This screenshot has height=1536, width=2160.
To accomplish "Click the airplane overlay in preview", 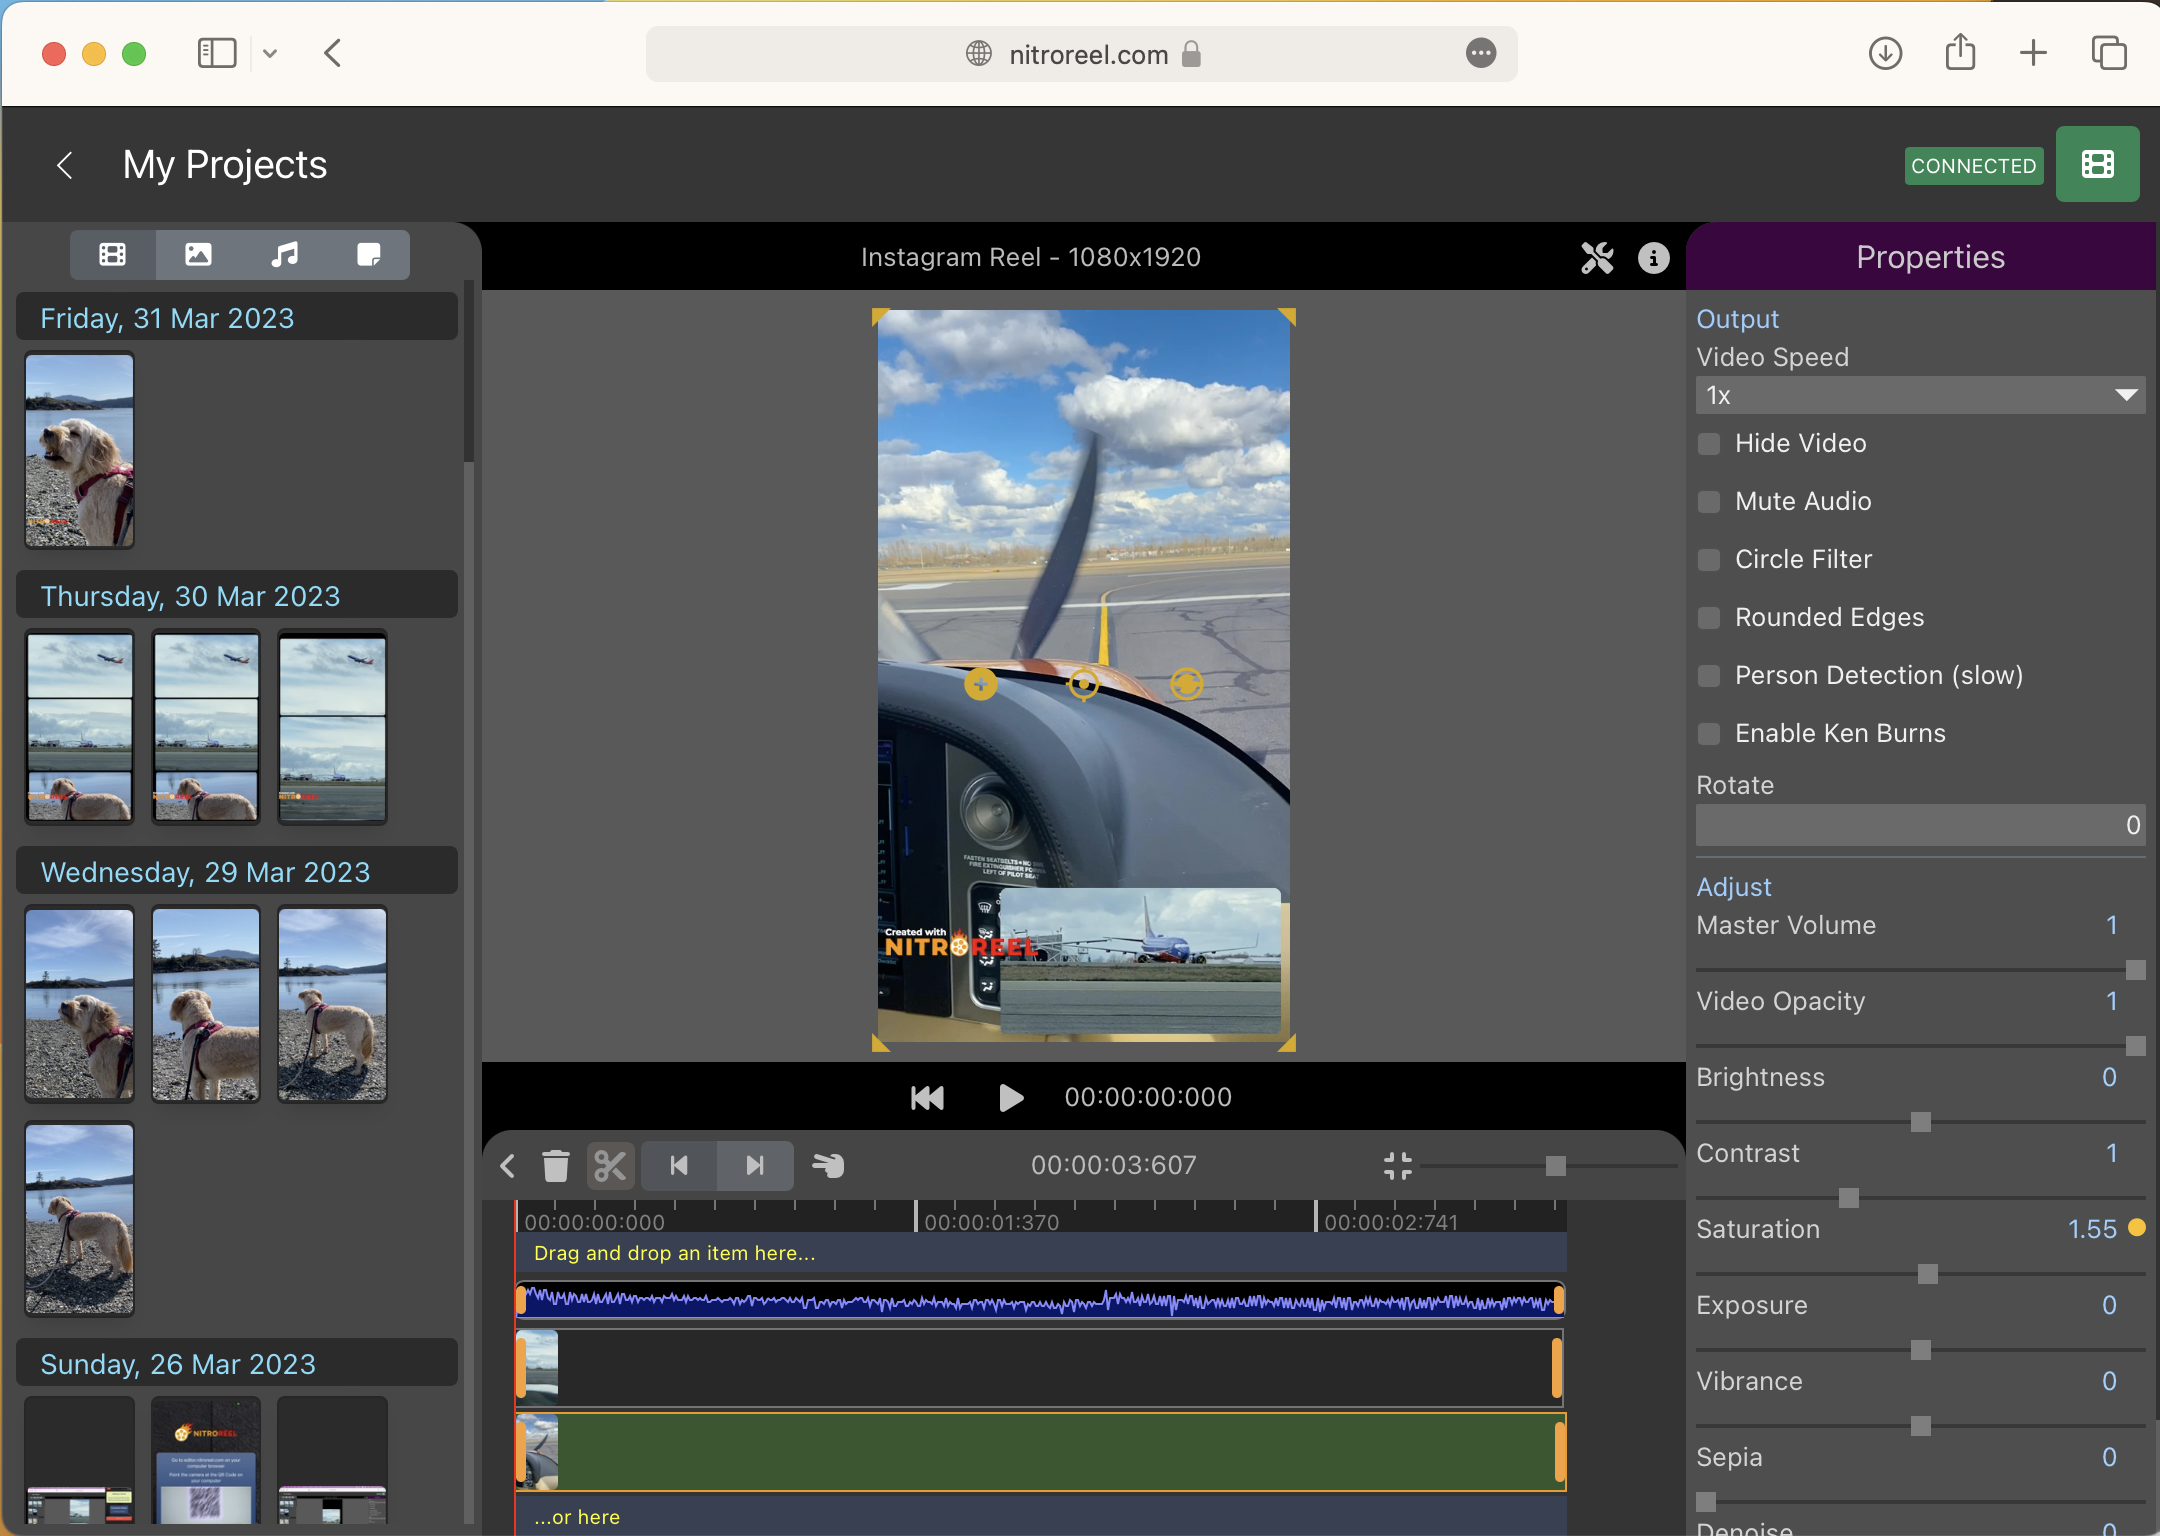I will [x=1140, y=960].
